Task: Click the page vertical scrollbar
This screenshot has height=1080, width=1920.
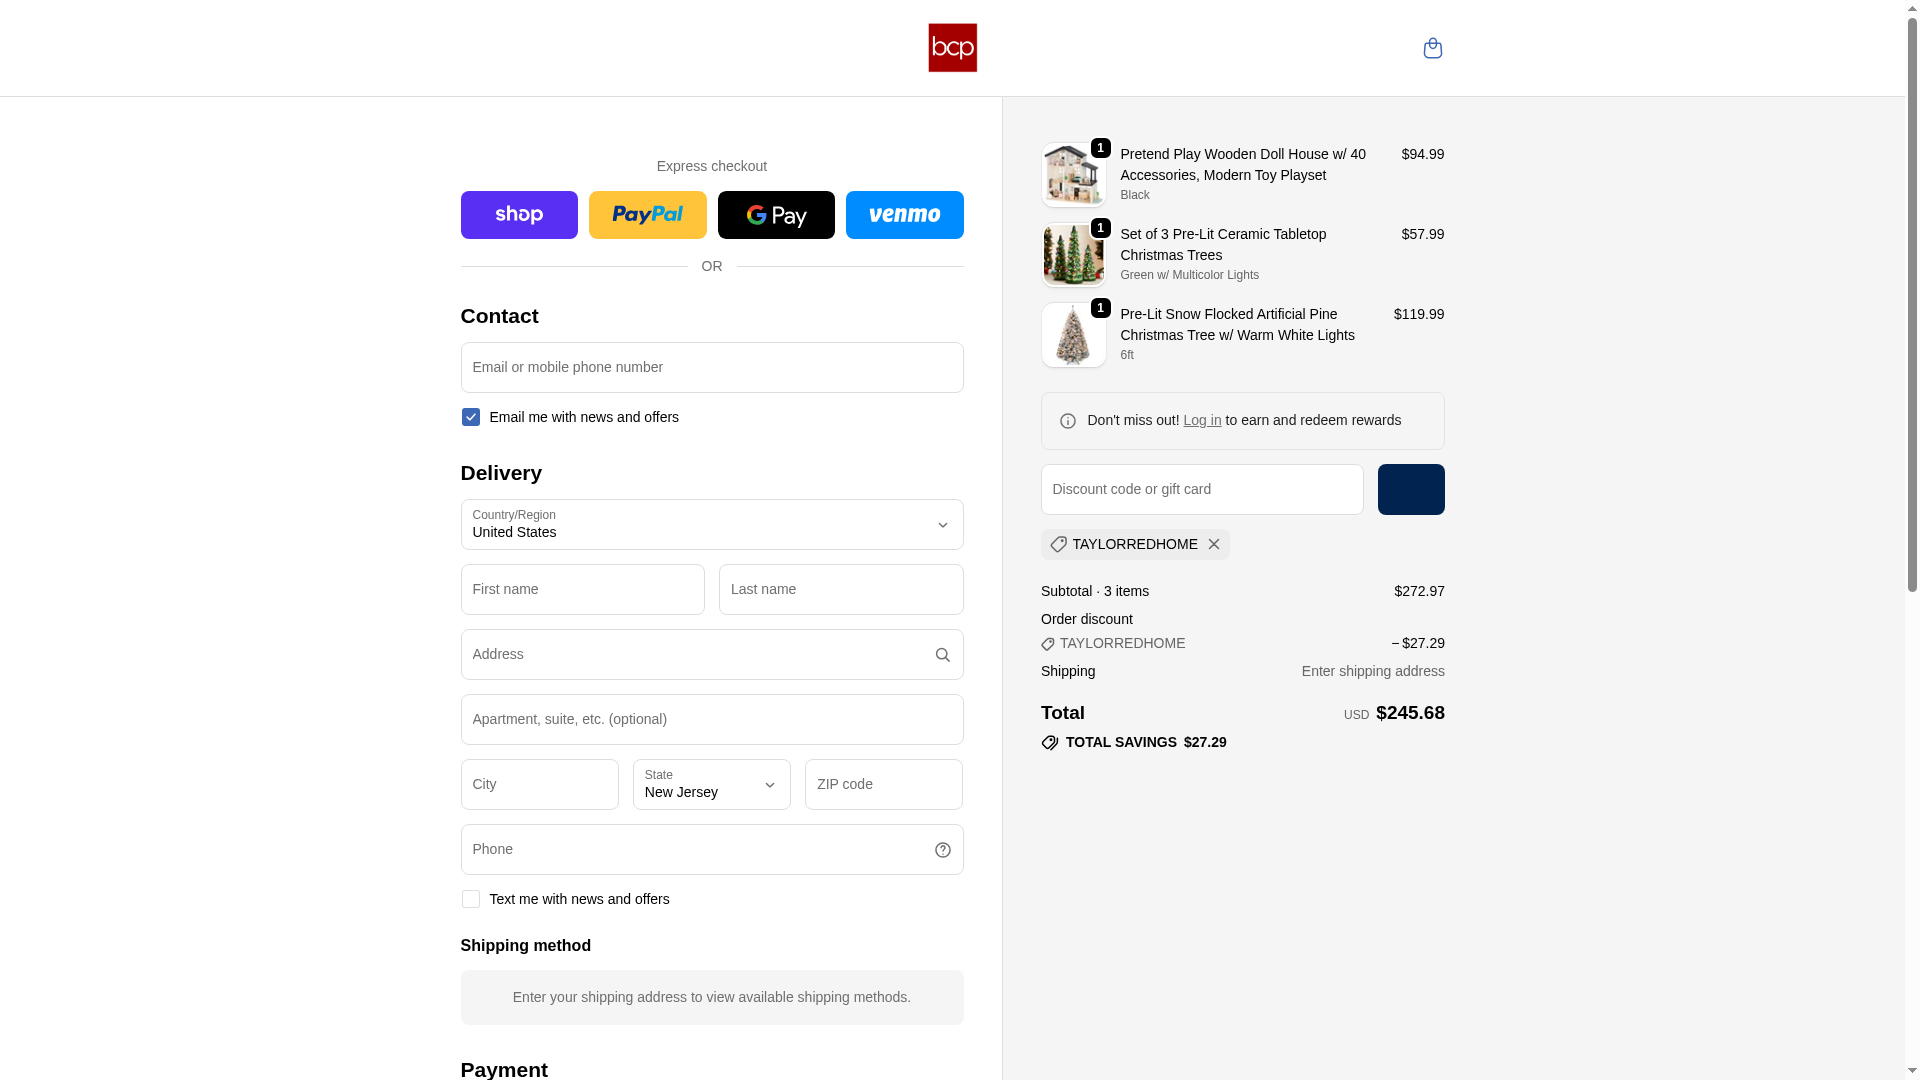Action: click(1912, 300)
